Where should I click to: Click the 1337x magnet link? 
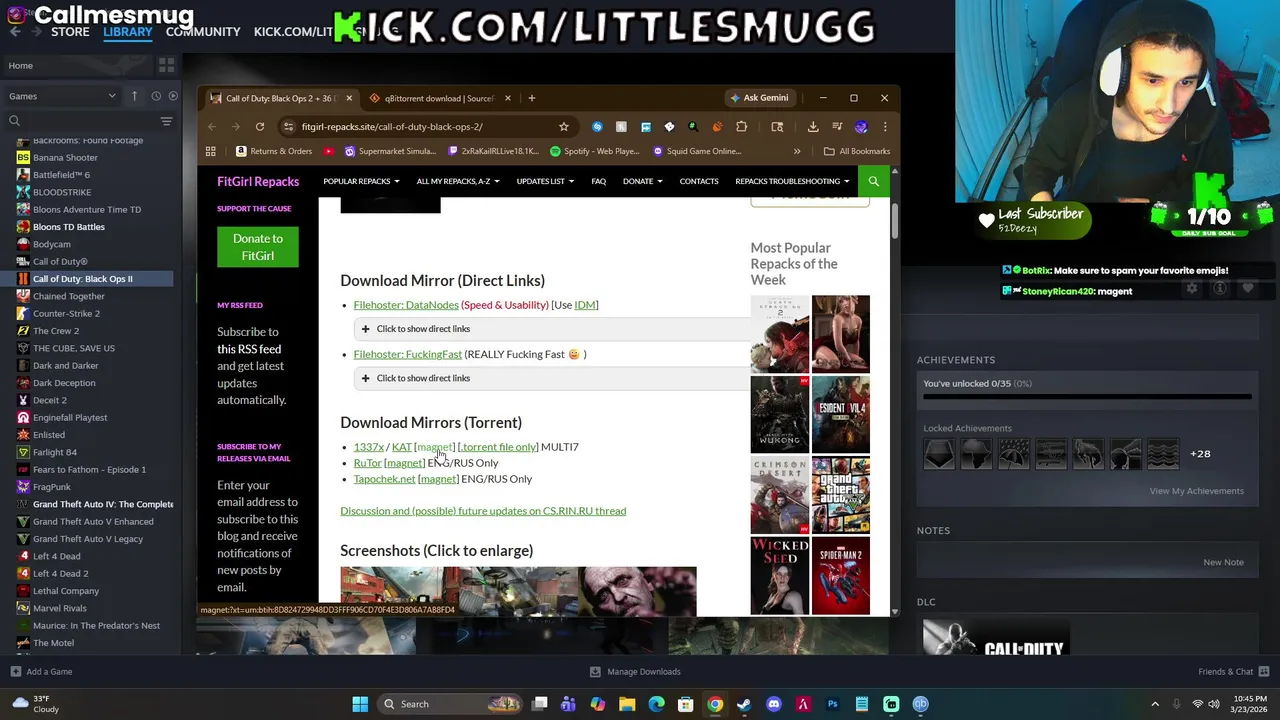[435, 447]
